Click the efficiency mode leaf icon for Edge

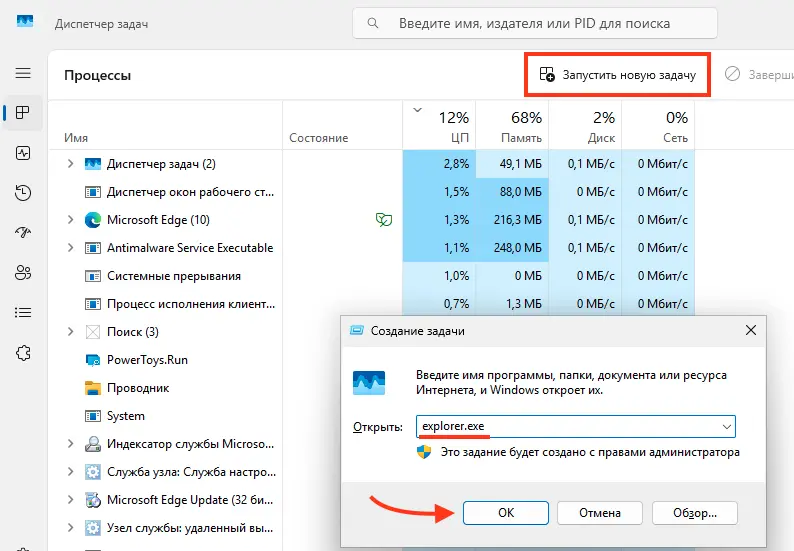point(384,220)
